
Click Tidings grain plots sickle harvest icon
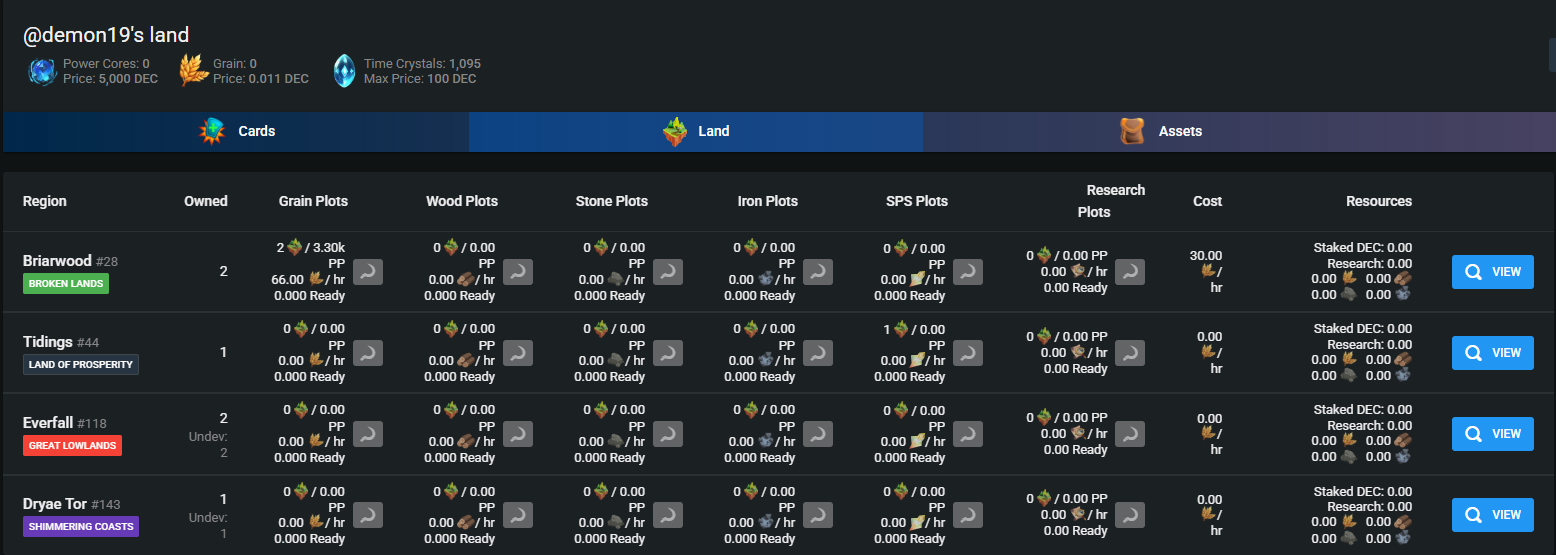(368, 353)
